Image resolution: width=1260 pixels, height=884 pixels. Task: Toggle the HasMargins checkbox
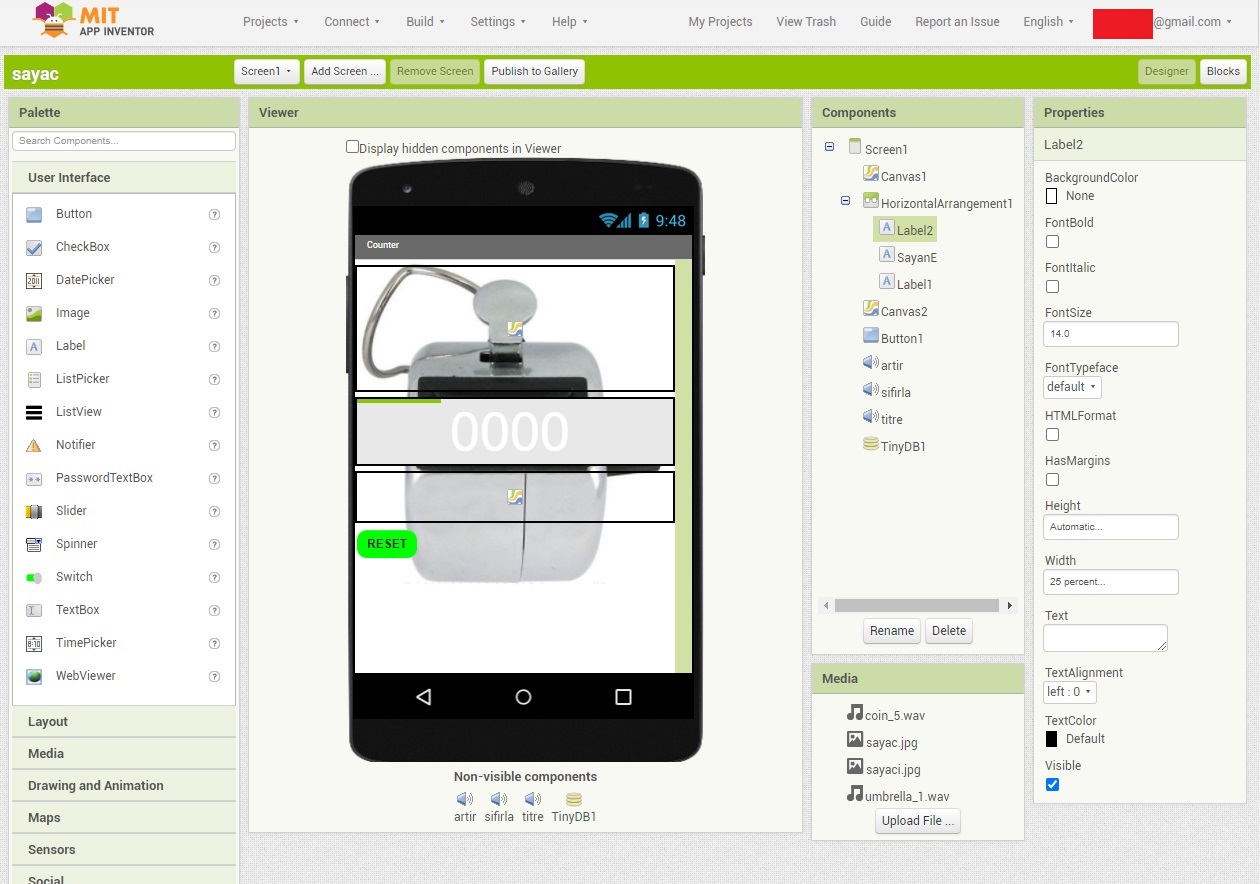[x=1052, y=479]
